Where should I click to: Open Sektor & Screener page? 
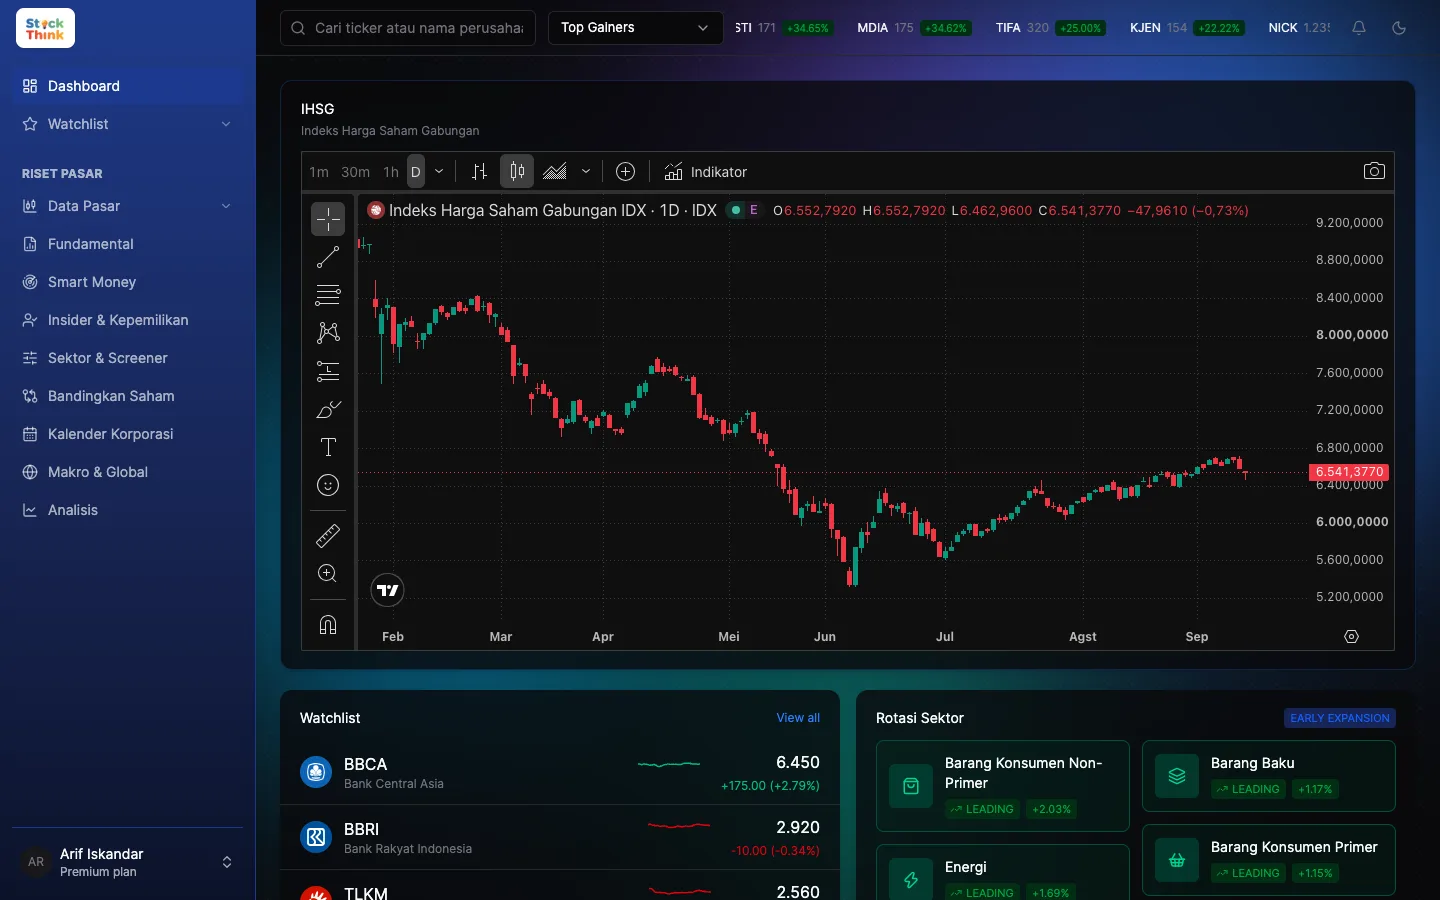[x=128, y=358]
